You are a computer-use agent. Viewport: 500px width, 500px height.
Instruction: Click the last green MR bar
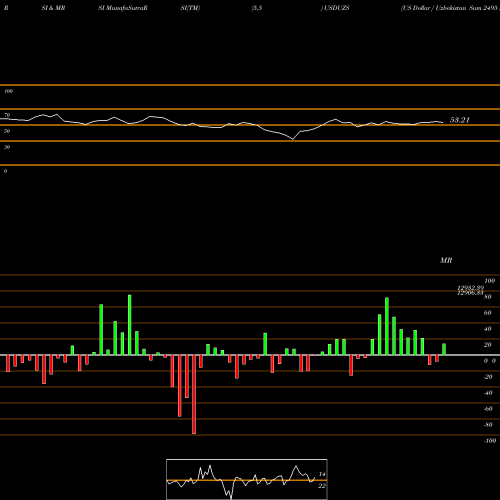point(444,349)
